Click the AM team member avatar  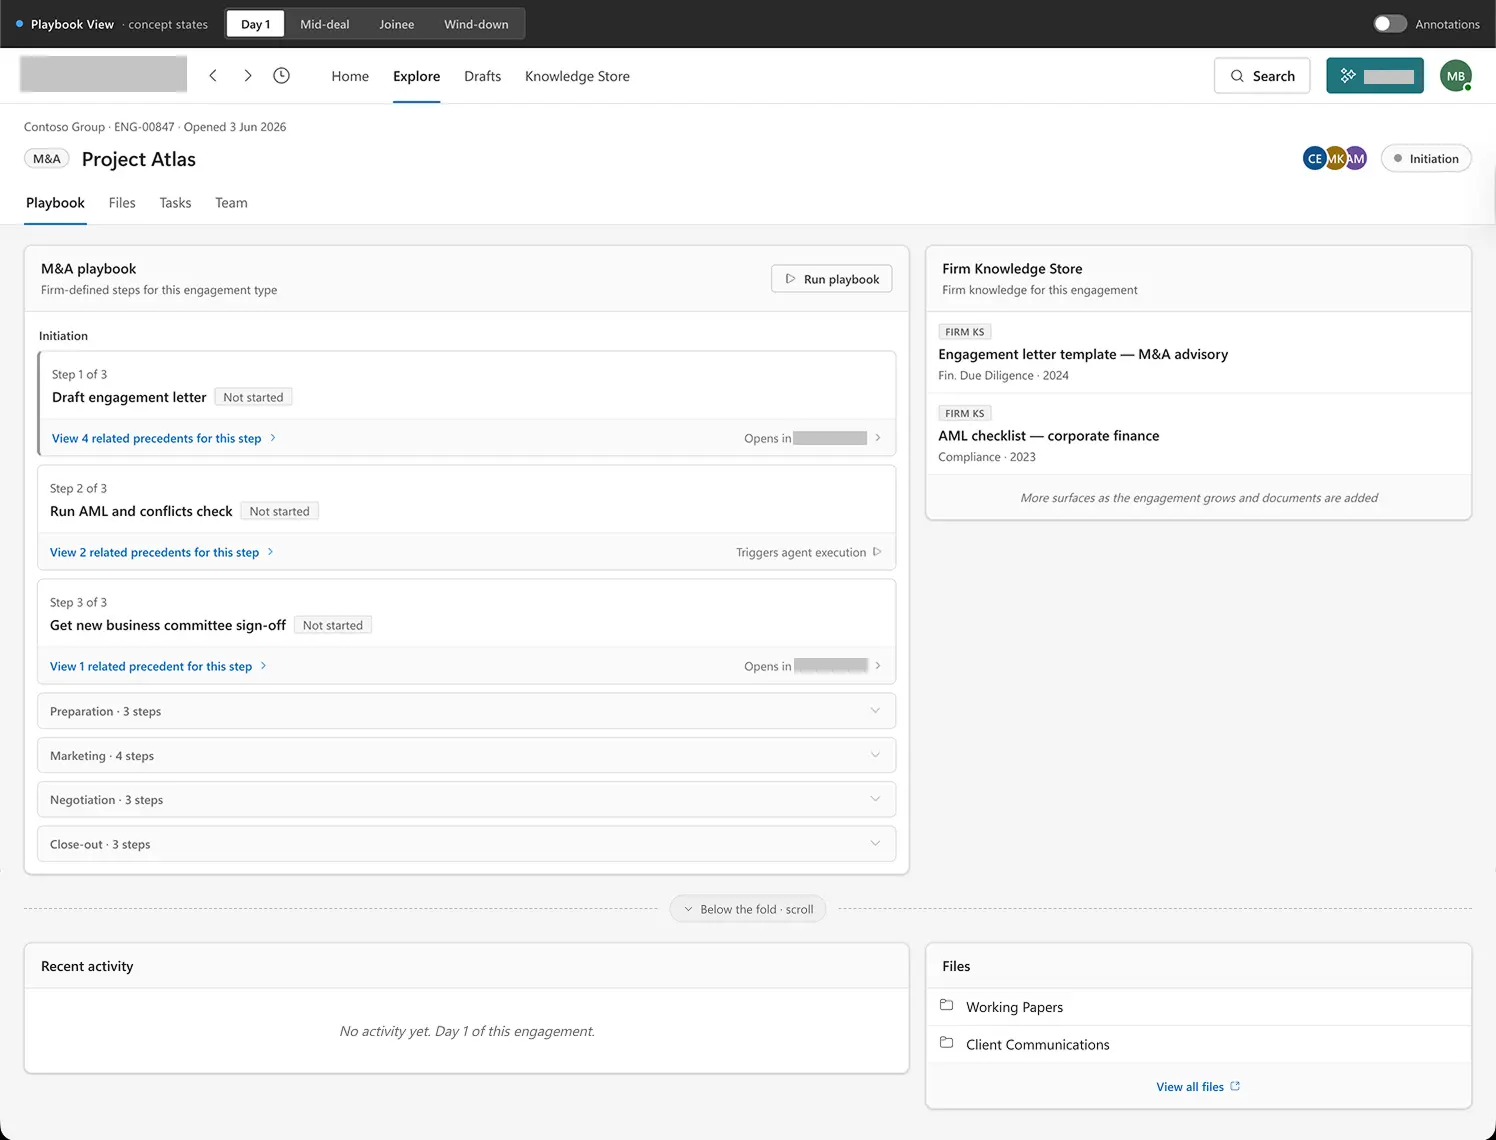pyautogui.click(x=1356, y=159)
